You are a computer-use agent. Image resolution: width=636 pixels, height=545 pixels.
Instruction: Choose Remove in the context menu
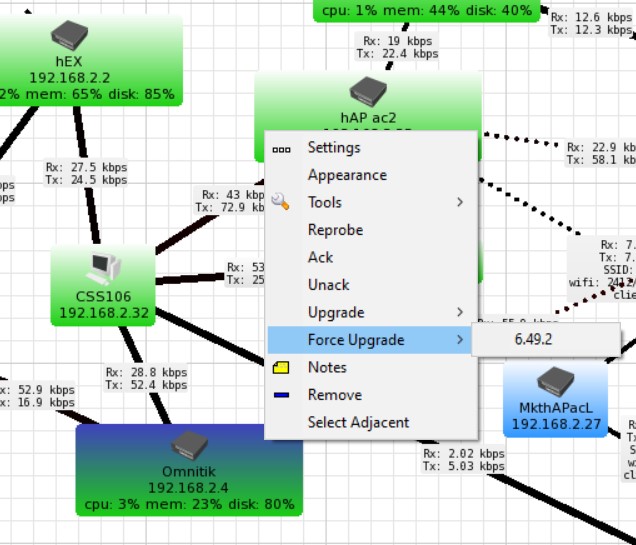(371, 395)
